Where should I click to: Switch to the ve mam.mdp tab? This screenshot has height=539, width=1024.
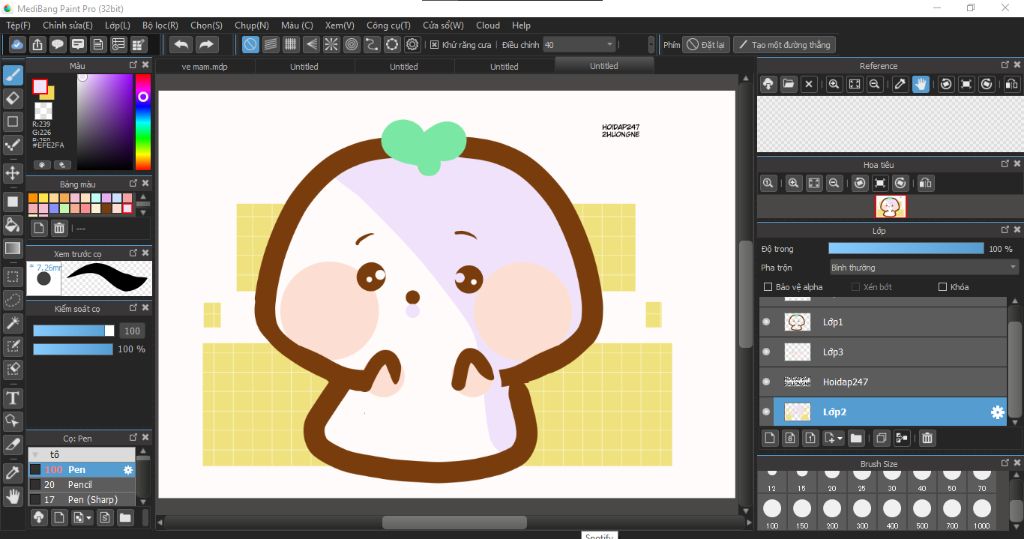[204, 66]
